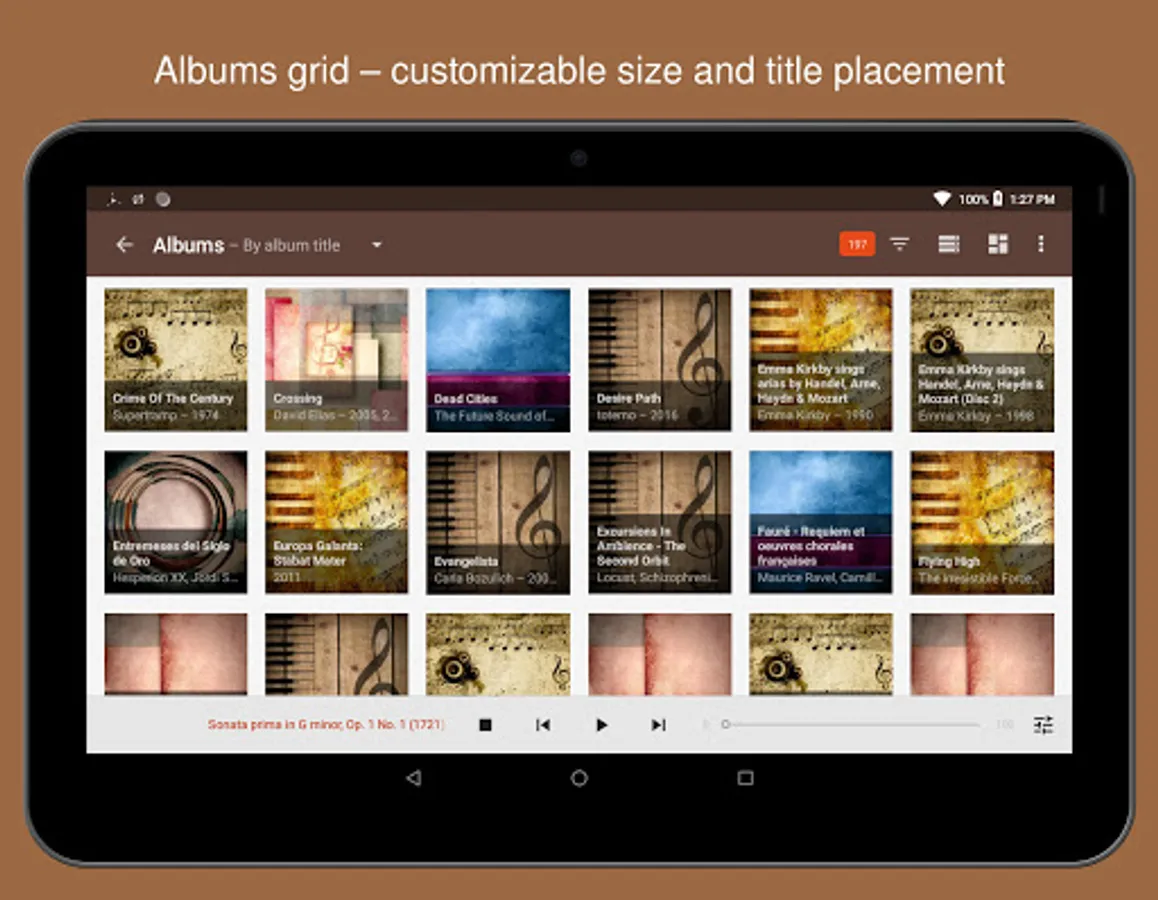Open Excursions In Ambience album

[659, 522]
